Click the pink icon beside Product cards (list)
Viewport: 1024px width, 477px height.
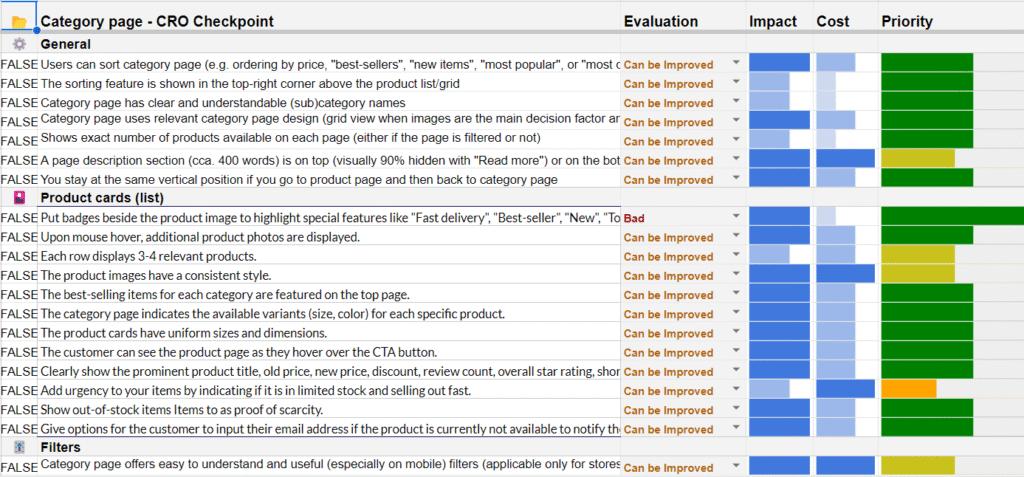tap(19, 198)
